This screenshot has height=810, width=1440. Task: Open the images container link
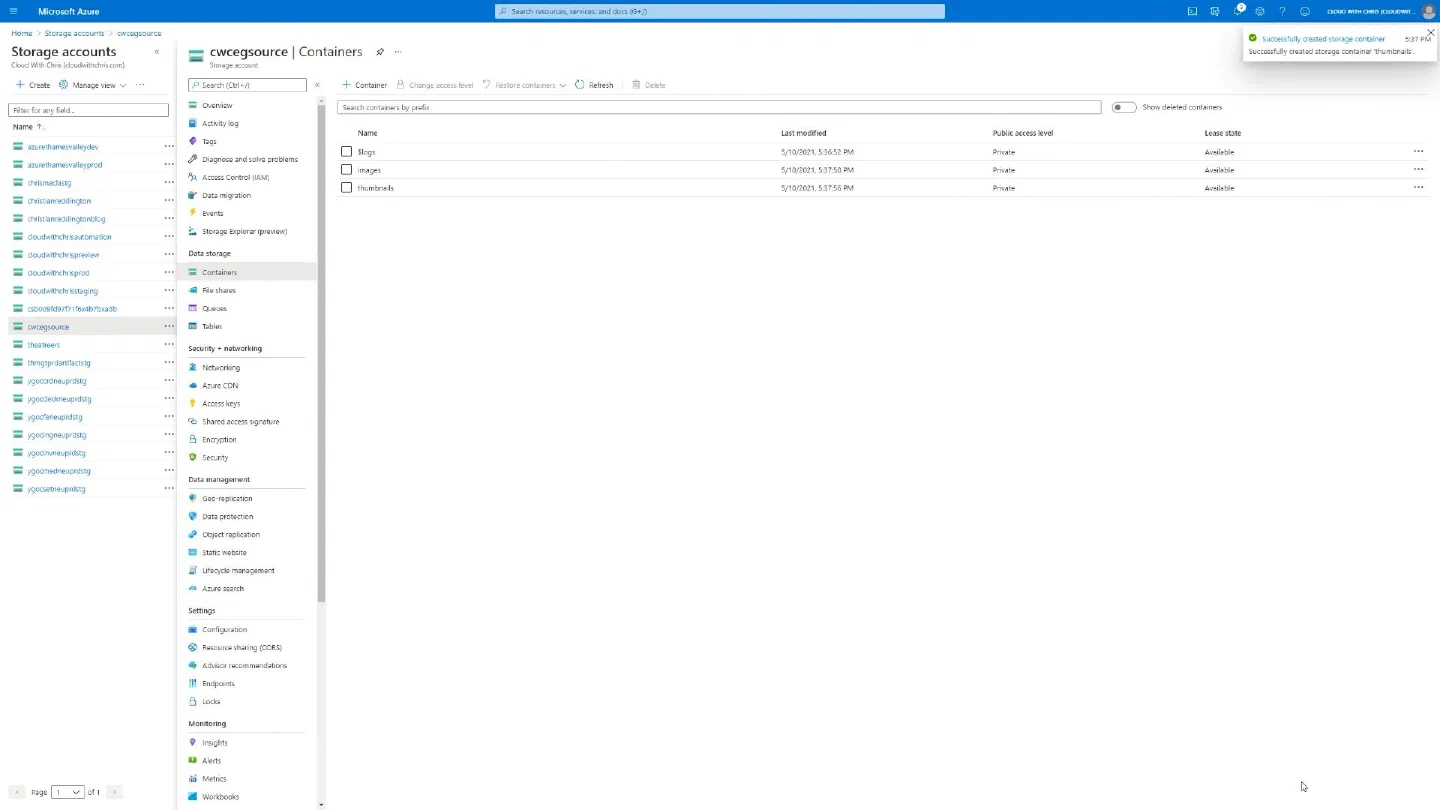(369, 170)
